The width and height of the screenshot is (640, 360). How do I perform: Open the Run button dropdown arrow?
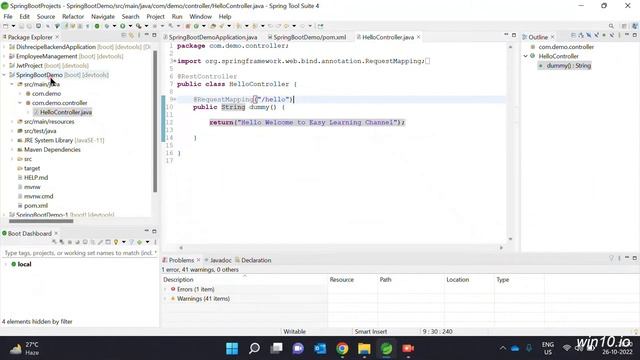click(130, 26)
